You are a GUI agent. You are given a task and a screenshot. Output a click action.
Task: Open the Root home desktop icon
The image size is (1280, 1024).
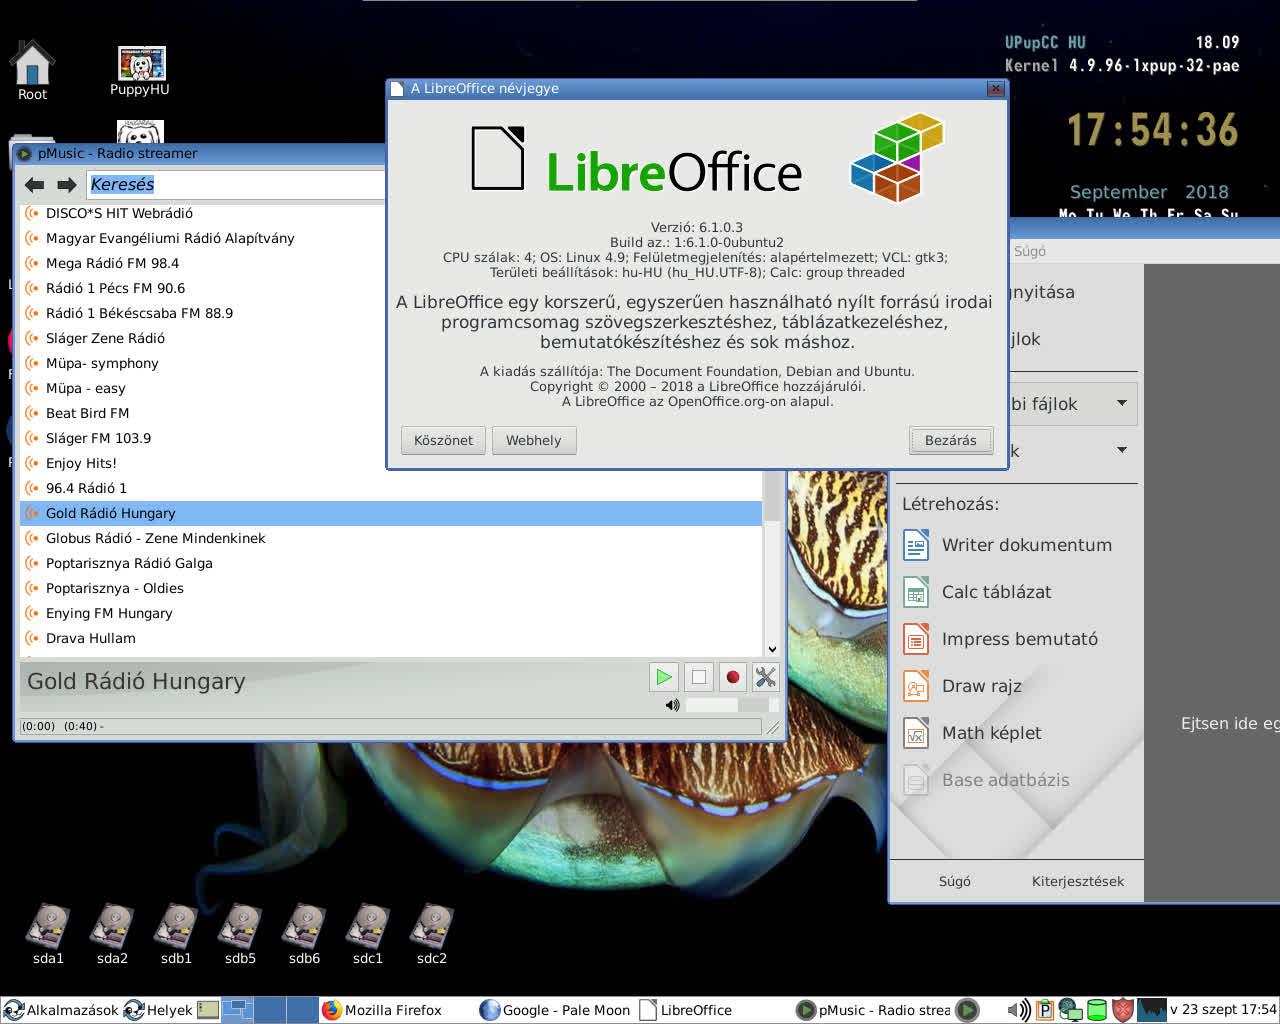click(x=32, y=70)
